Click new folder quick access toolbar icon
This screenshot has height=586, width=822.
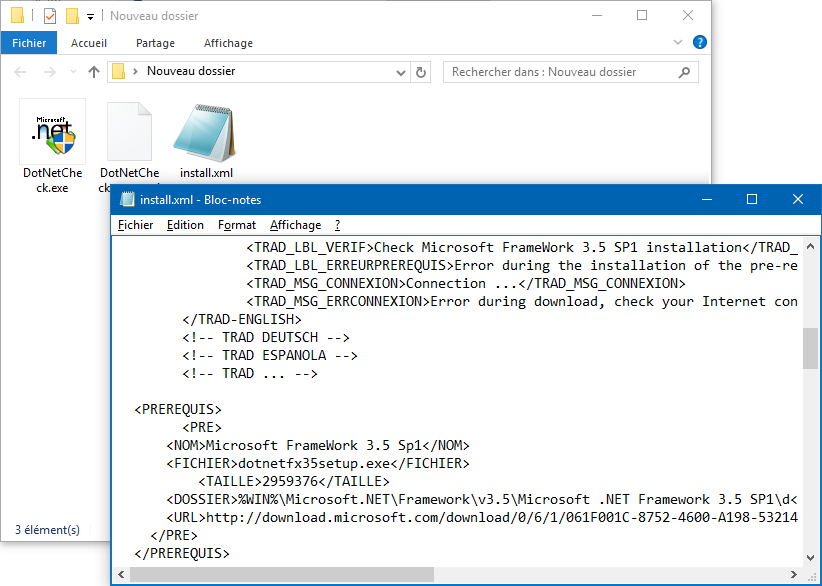click(x=72, y=16)
